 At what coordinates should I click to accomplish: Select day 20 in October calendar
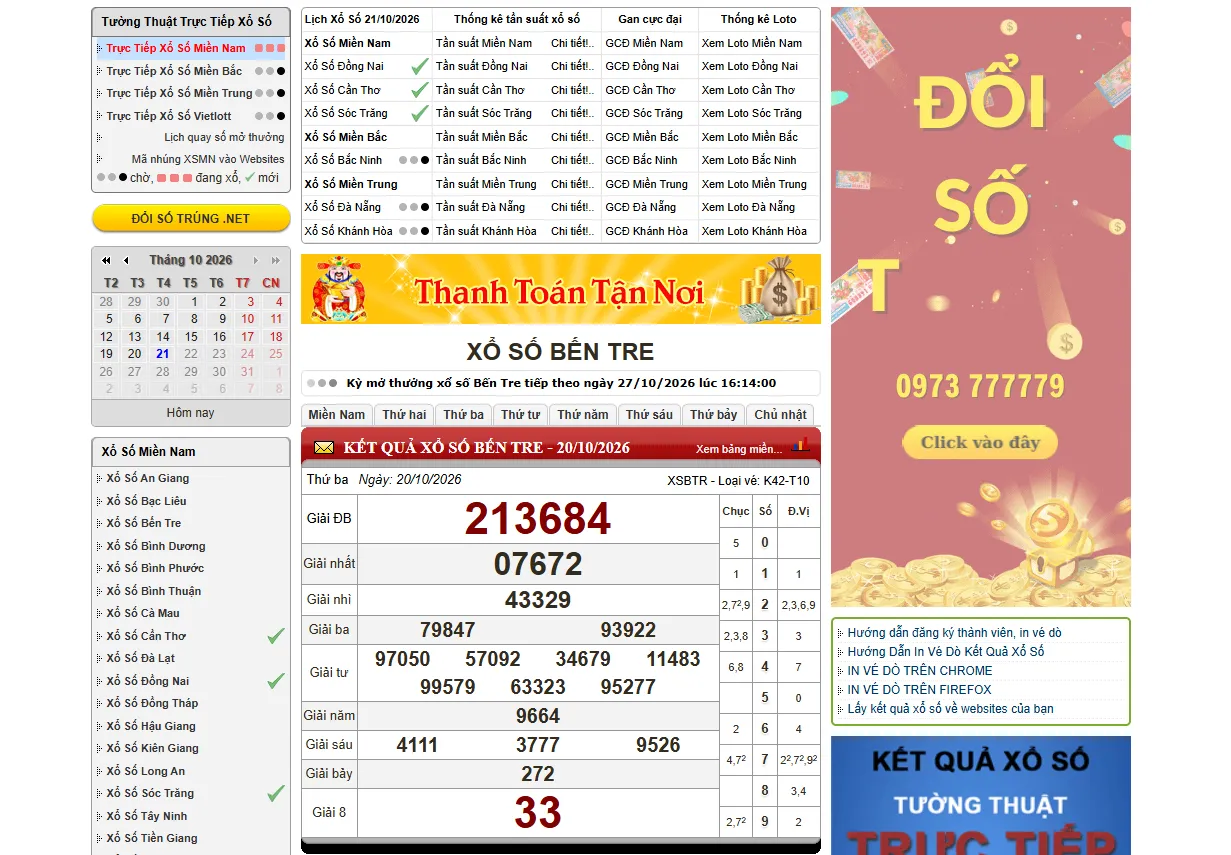[134, 354]
